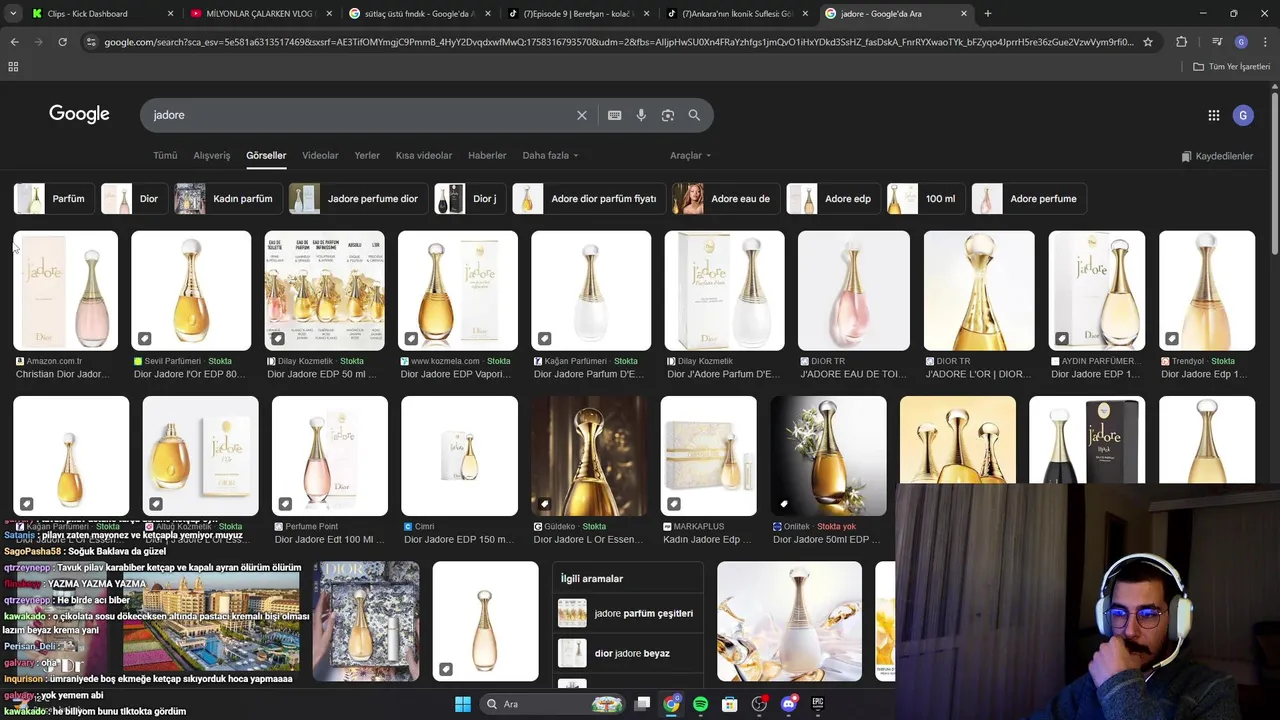Screen dimensions: 1280x720
Task: Expand the Daha fazla dropdown
Action: point(550,155)
